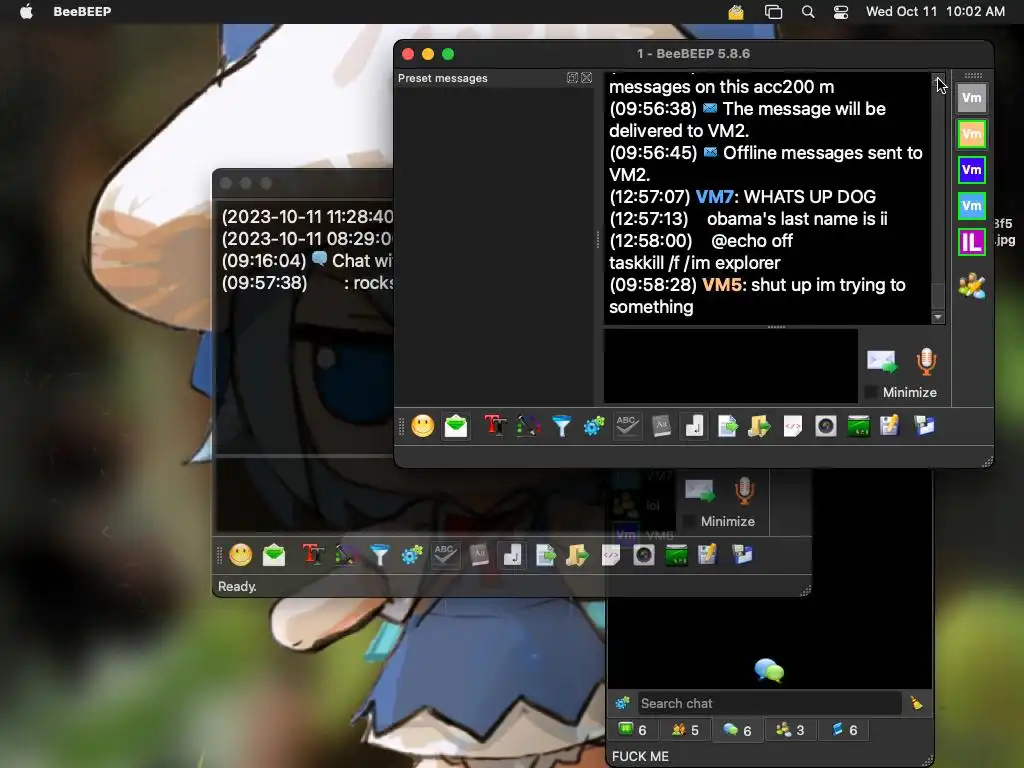Click the send message icon beside front chat input
This screenshot has width=1024, height=768.
[x=882, y=362]
